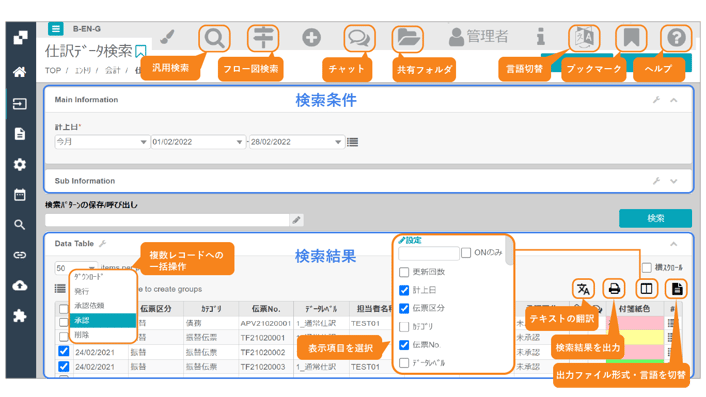Click the yellow sticky color cell
This screenshot has height=397, width=706.
pyautogui.click(x=635, y=337)
